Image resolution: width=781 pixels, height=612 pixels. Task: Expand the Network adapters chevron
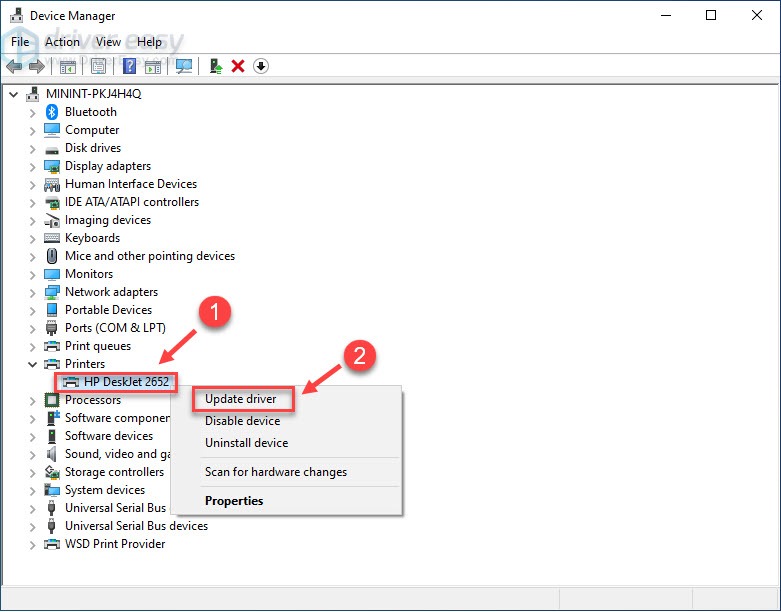[x=32, y=293]
